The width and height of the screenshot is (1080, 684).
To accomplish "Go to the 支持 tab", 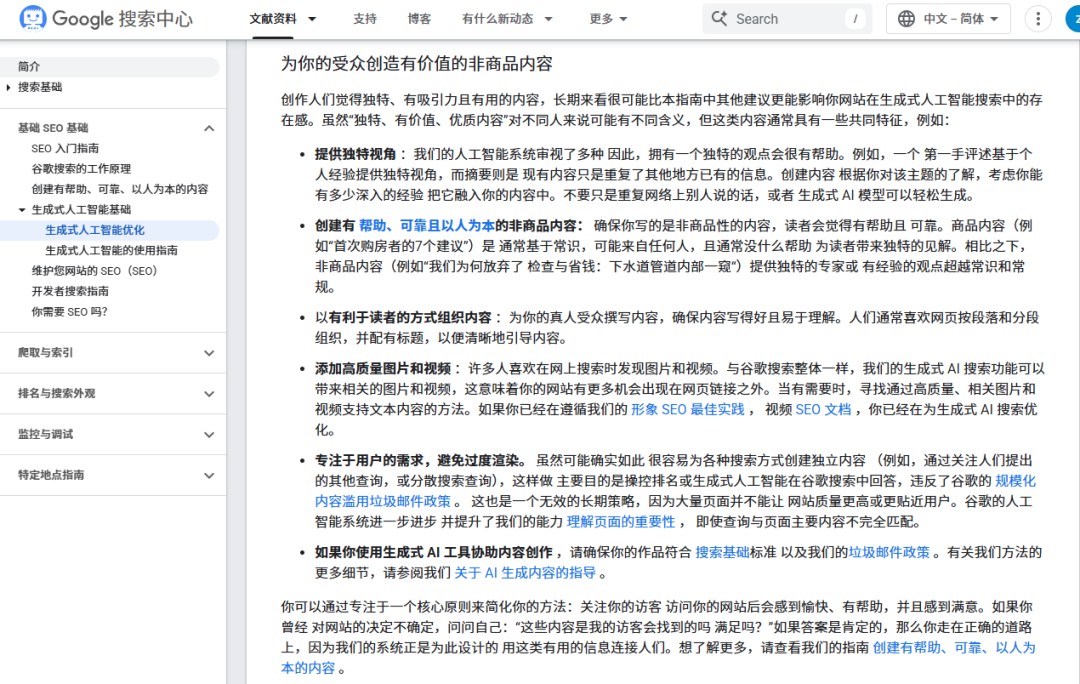I will click(364, 19).
